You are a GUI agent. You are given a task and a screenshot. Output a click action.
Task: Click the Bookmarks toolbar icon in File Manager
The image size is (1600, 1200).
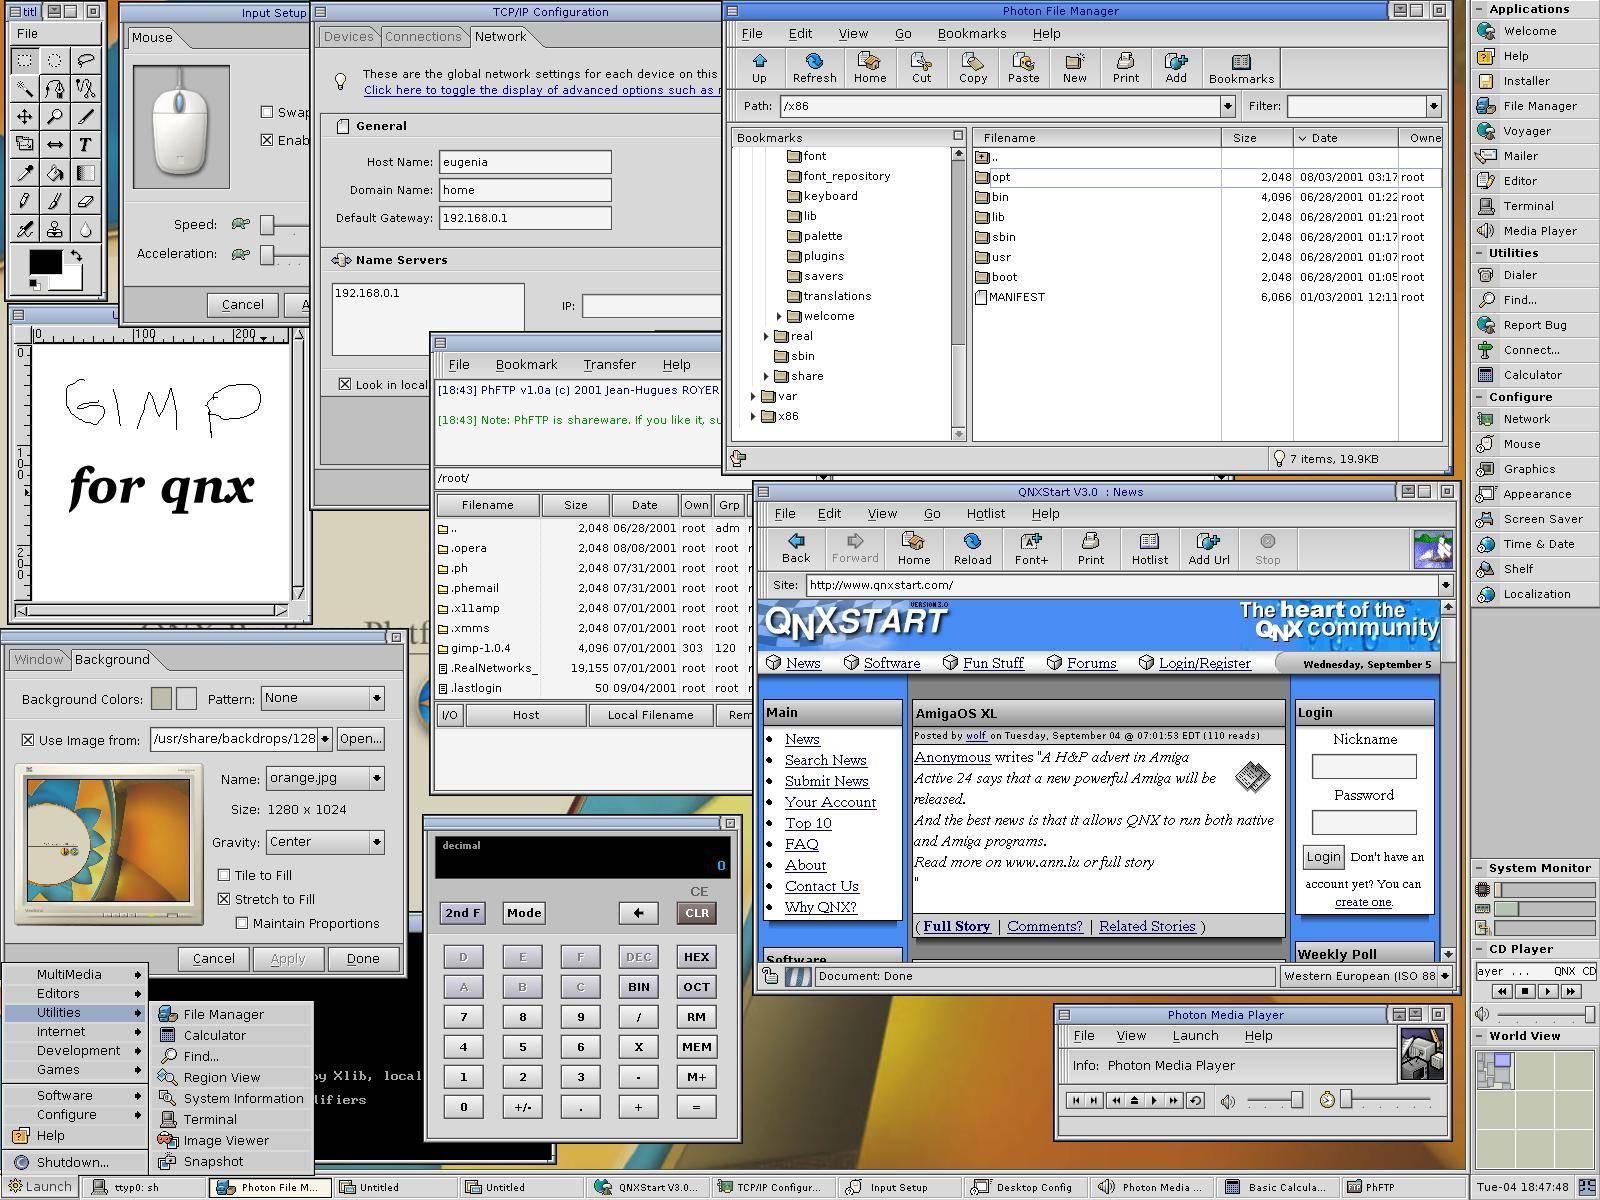click(1241, 68)
